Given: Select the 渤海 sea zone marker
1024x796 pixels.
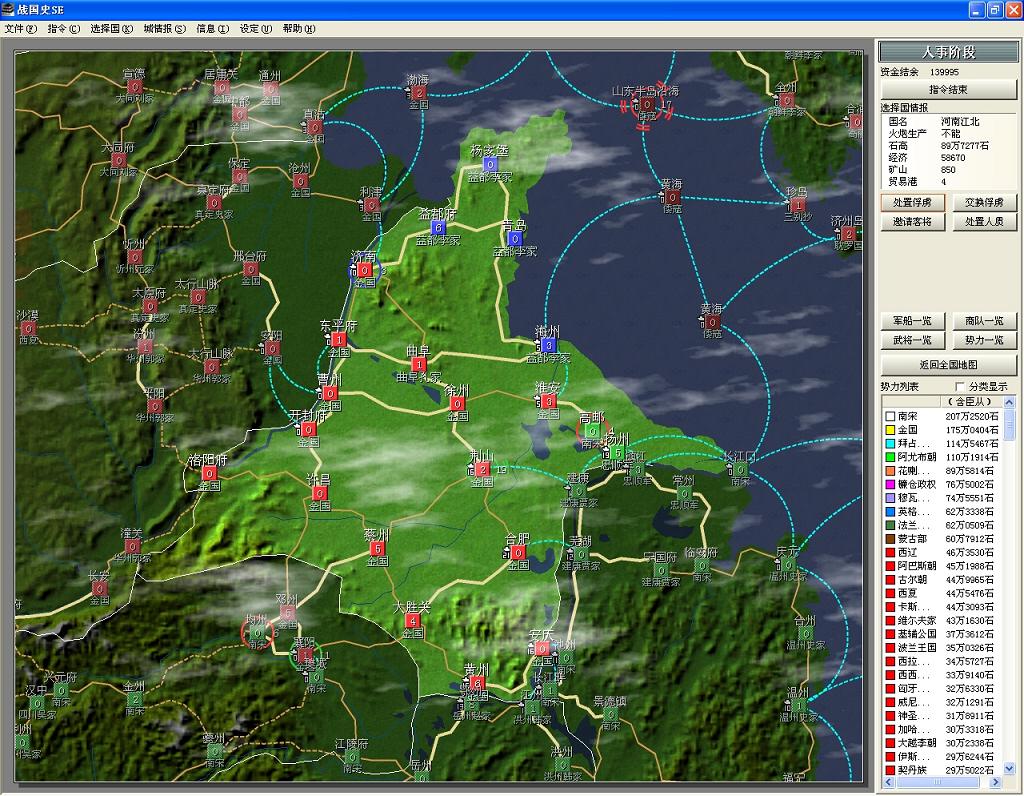Looking at the screenshot, I should 419,93.
